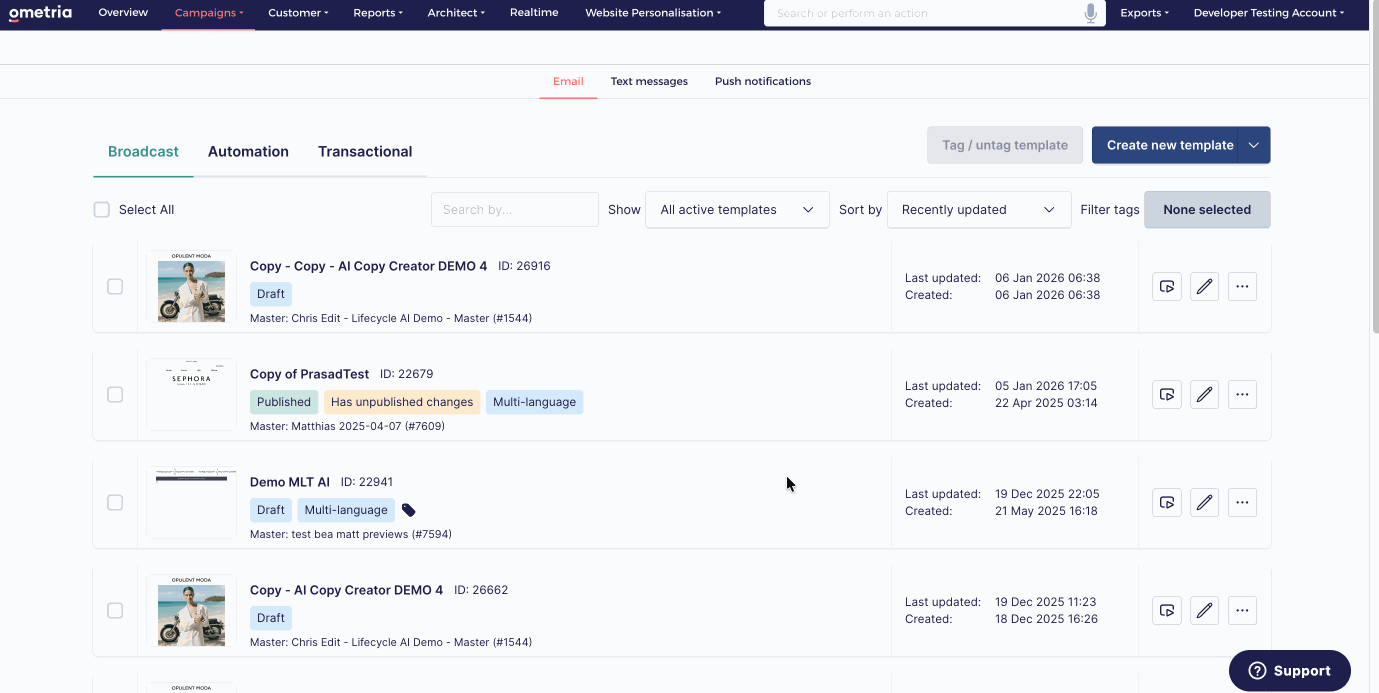The width and height of the screenshot is (1379, 693).
Task: Open the Architect menu
Action: [456, 13]
